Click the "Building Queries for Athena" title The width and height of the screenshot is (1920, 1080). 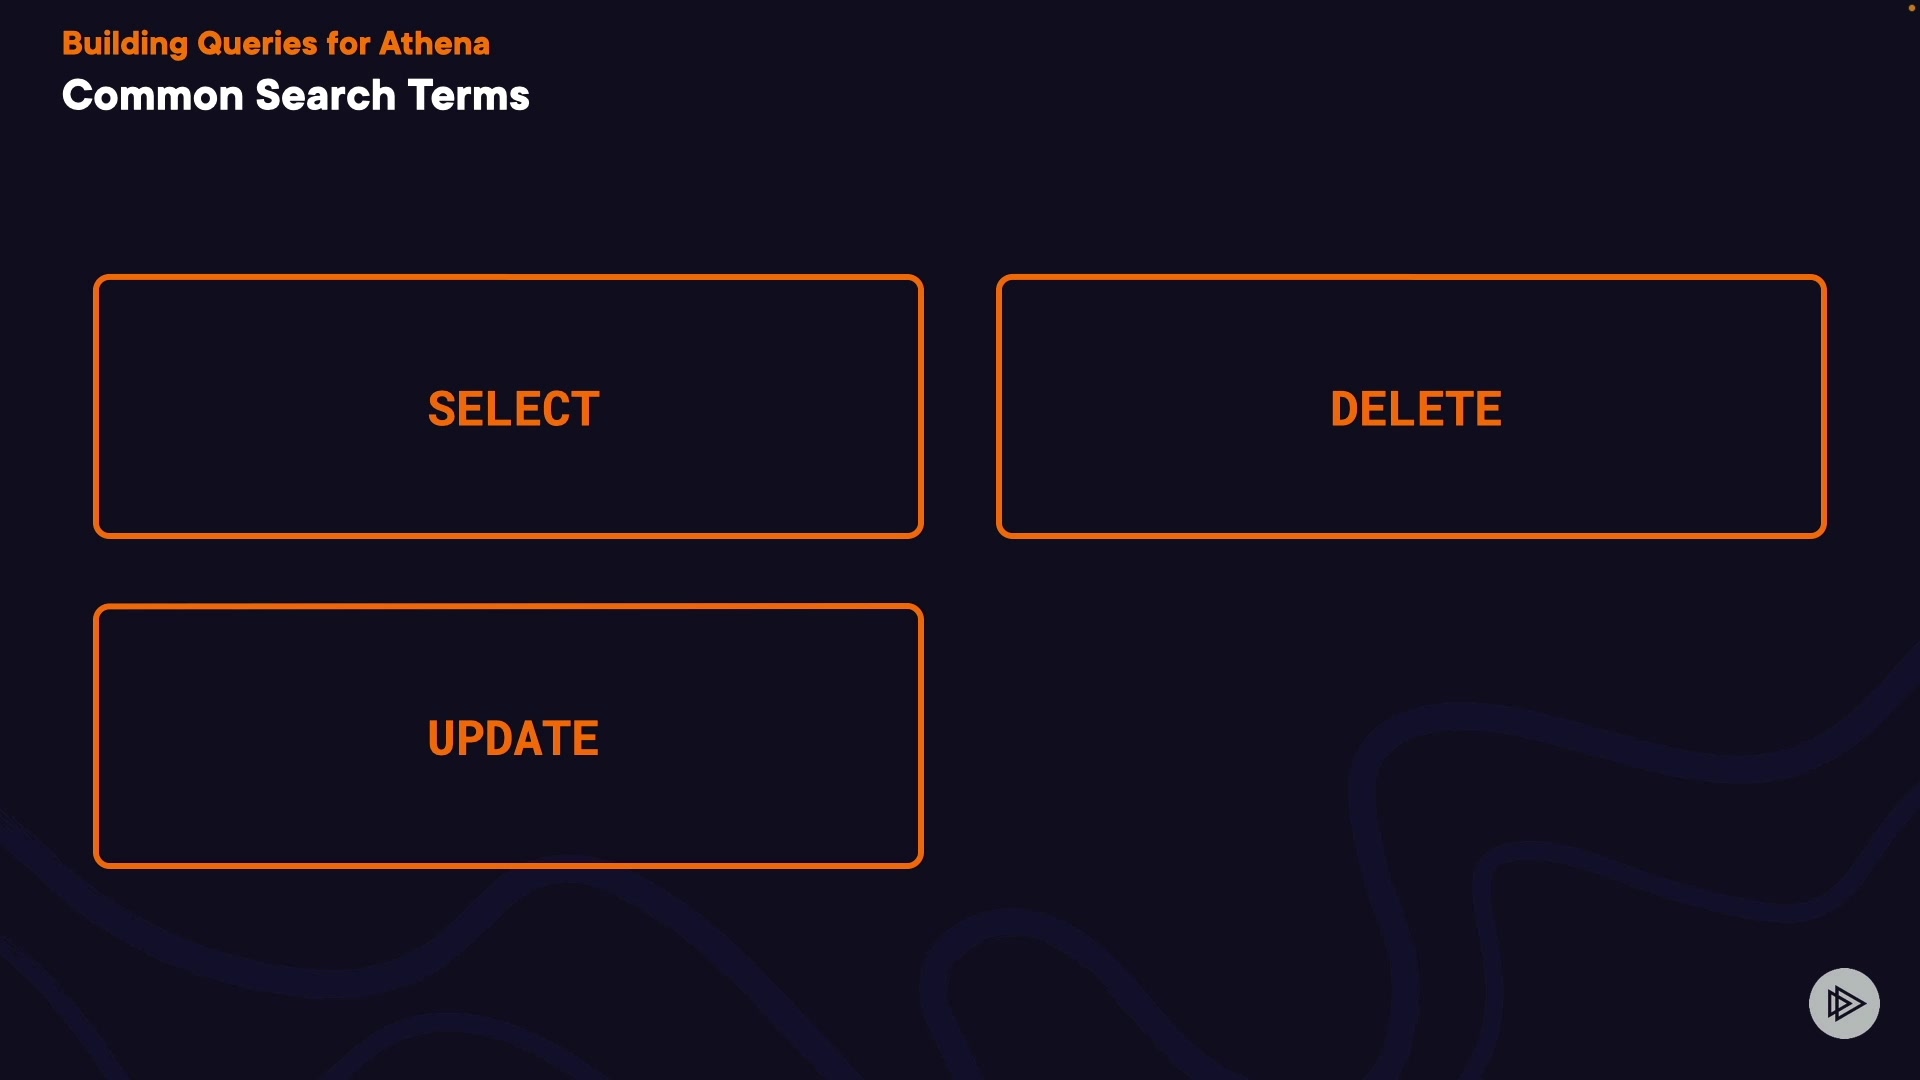(276, 44)
